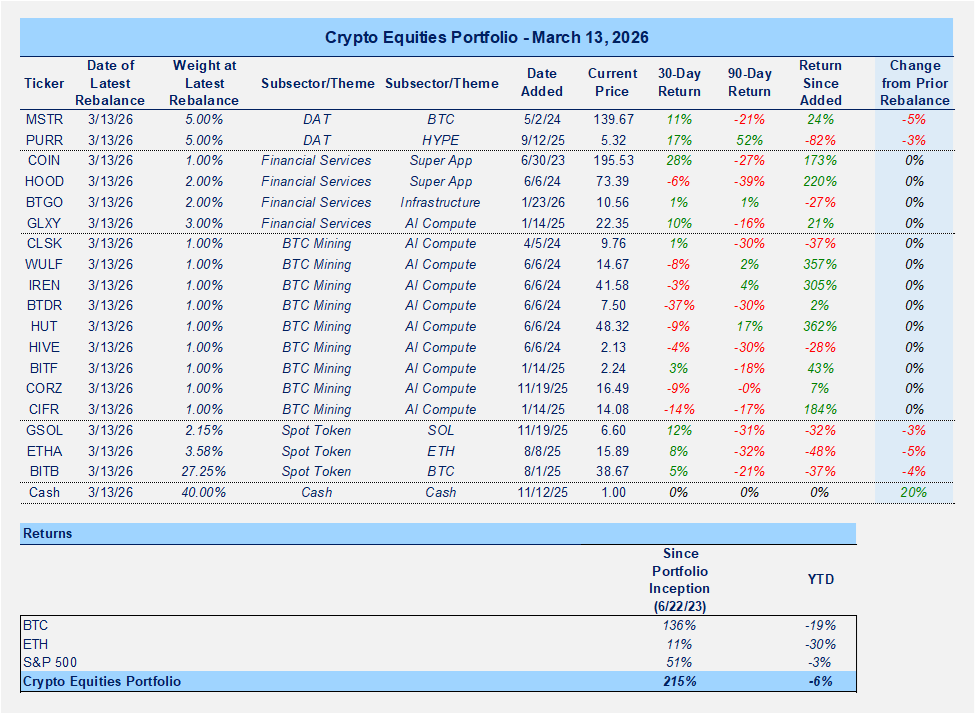The image size is (975, 714).
Task: Select the BITB 27.25% weight cell
Action: coord(203,472)
